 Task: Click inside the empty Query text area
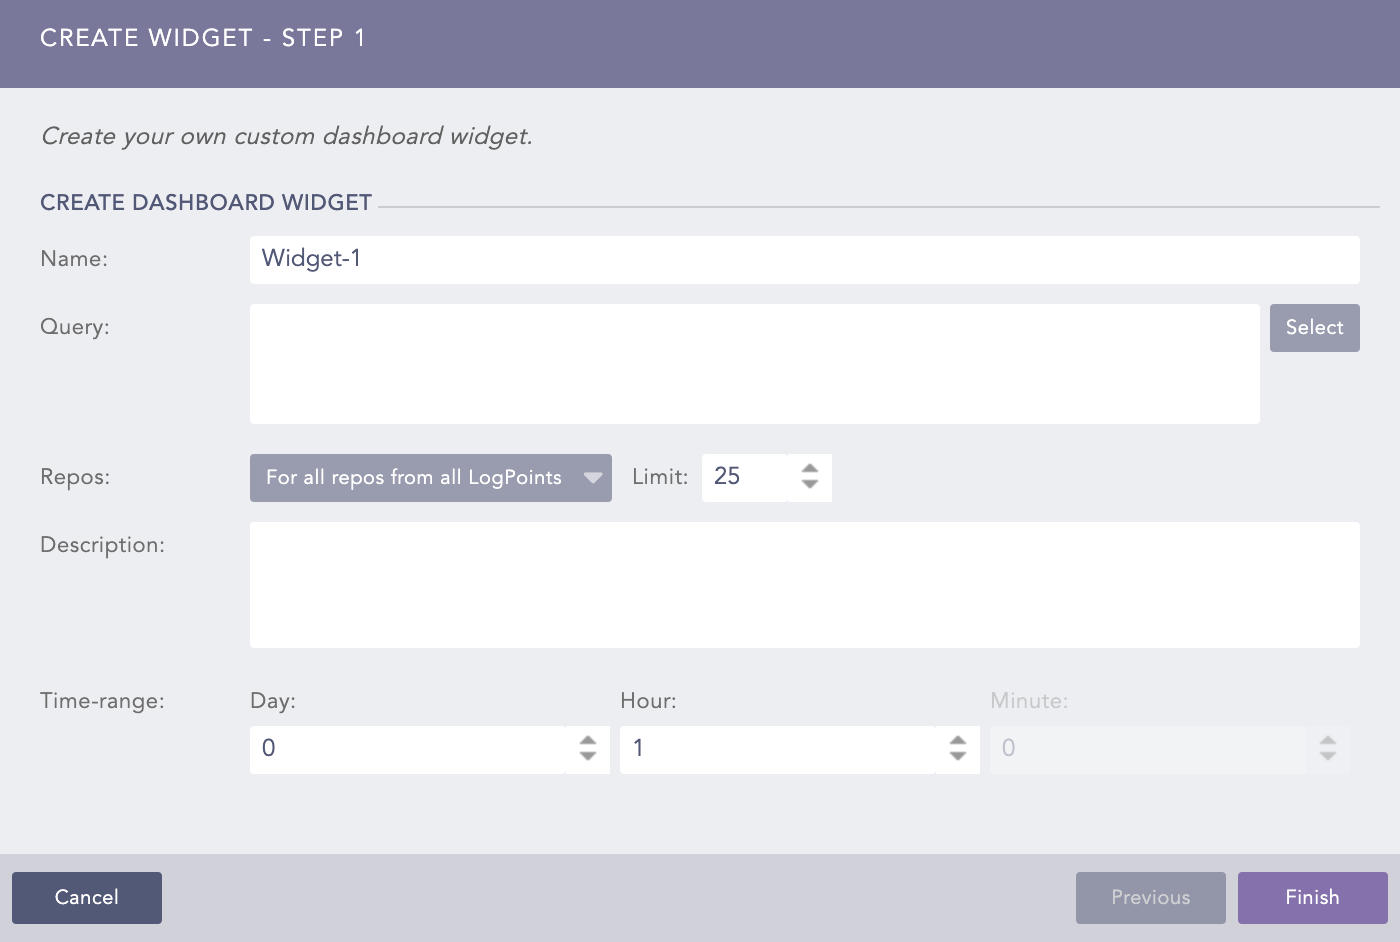(x=755, y=363)
